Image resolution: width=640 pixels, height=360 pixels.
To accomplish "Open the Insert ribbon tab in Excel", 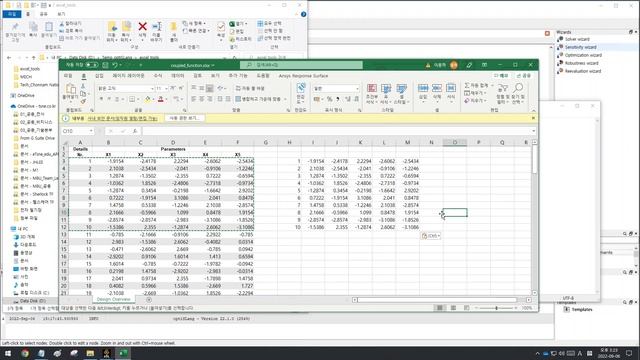I will (99, 76).
